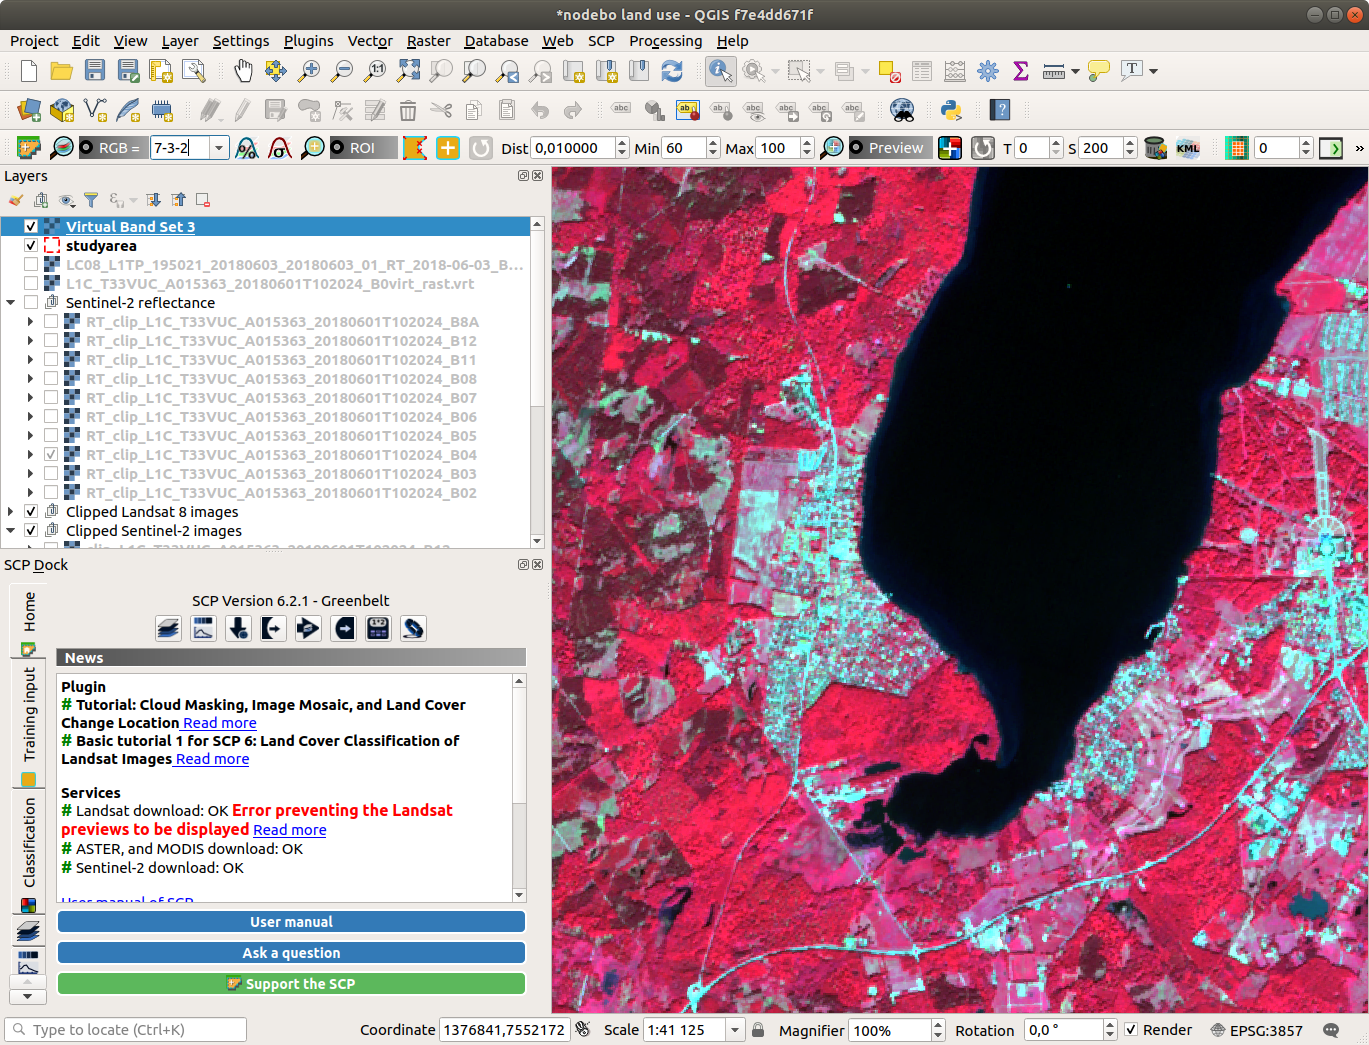Click the Identify Features tool
The image size is (1369, 1045).
pos(720,71)
